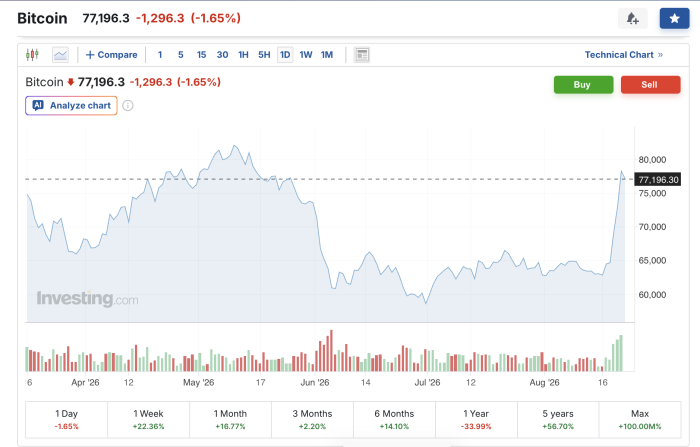
Task: Select the 1M interval
Action: (327, 55)
